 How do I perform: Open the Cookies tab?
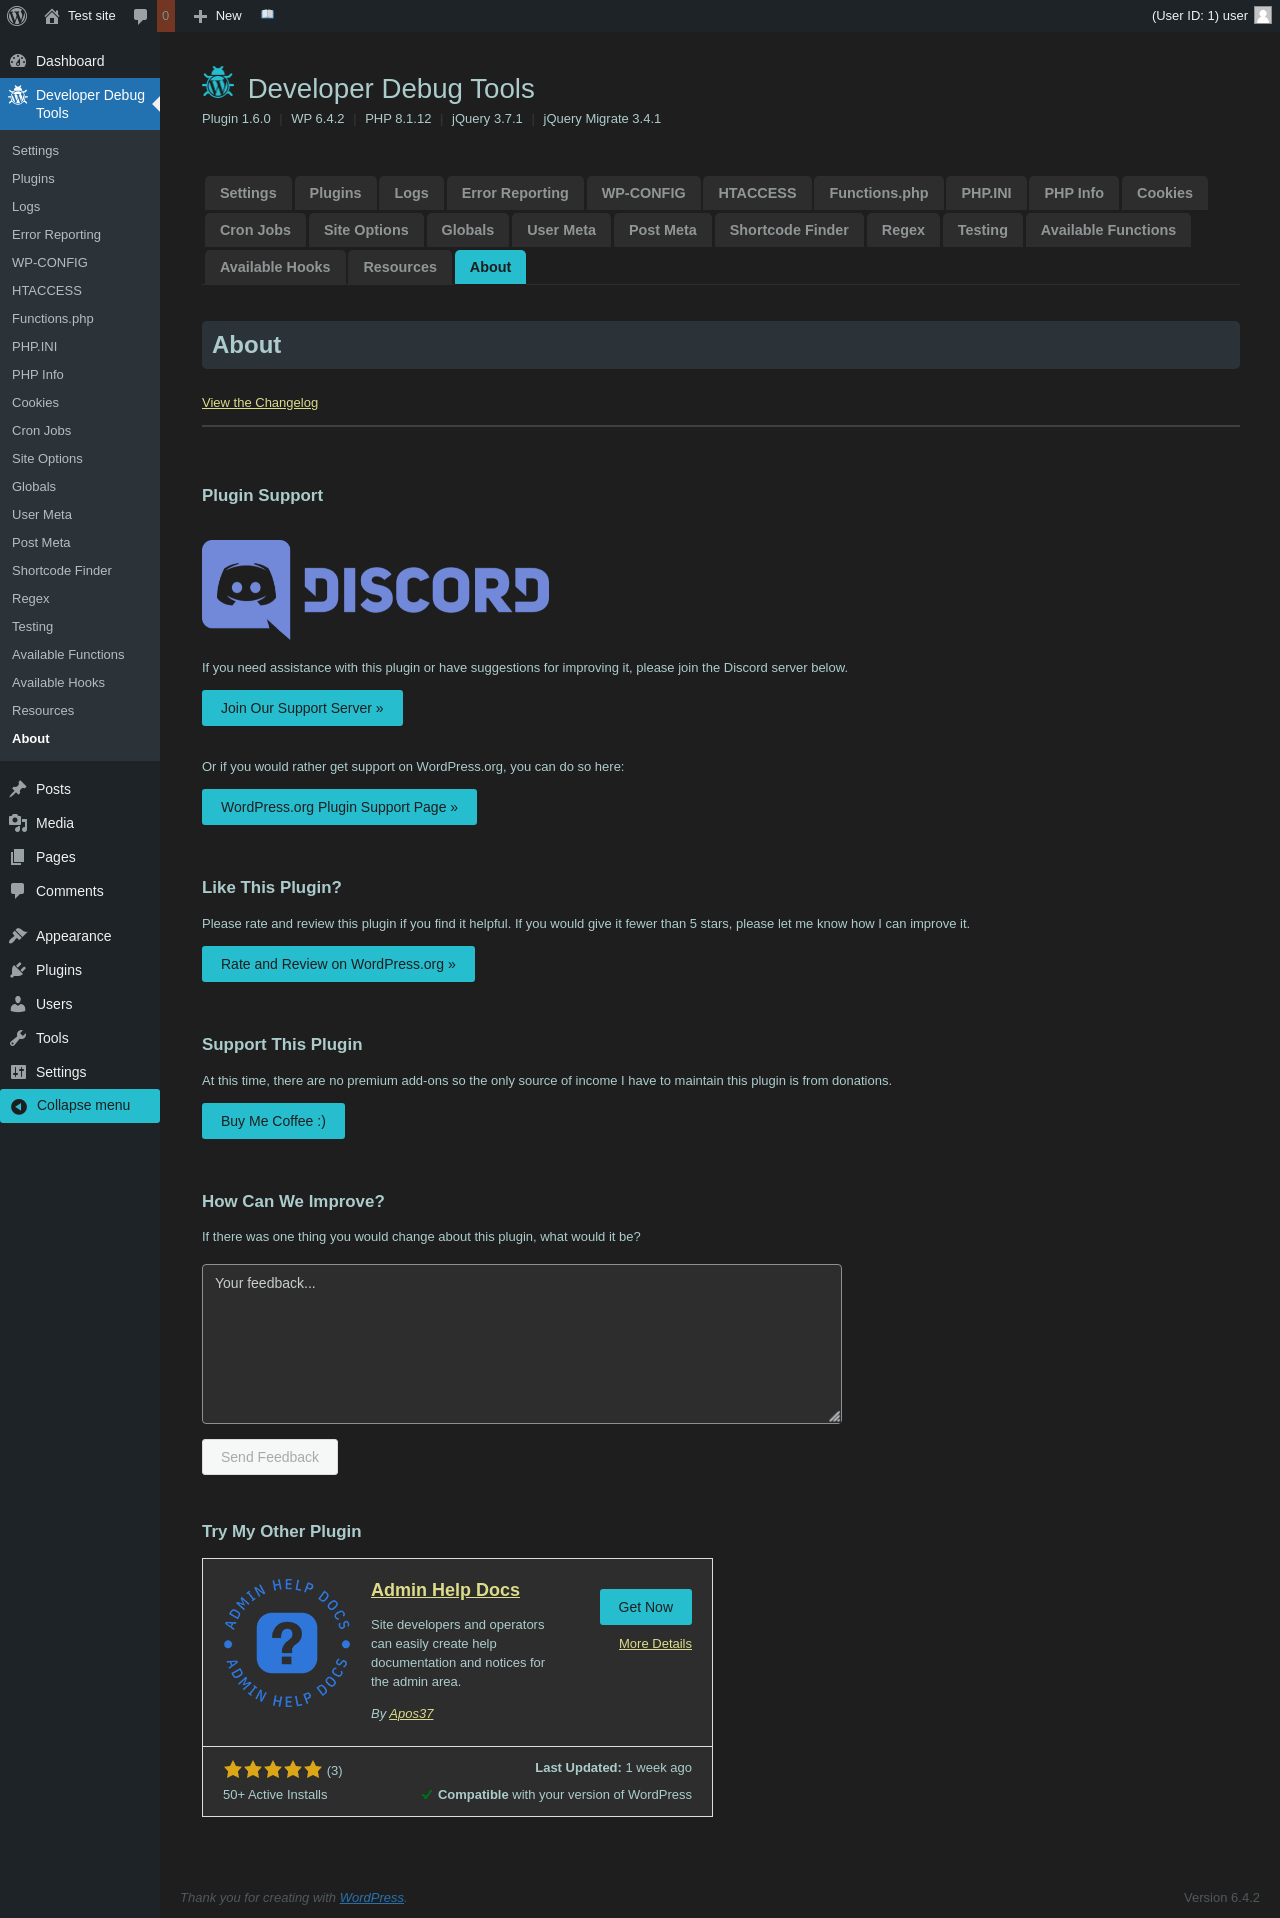point(1165,193)
